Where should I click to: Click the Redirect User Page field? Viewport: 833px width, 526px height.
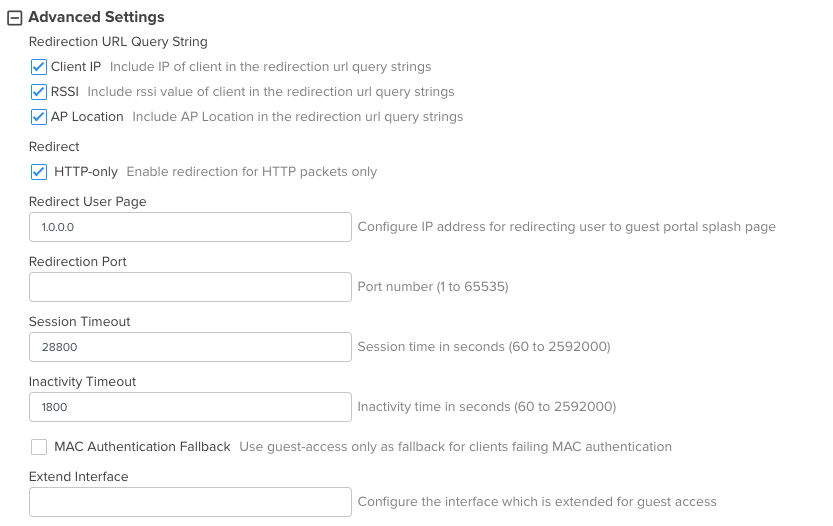(x=190, y=227)
